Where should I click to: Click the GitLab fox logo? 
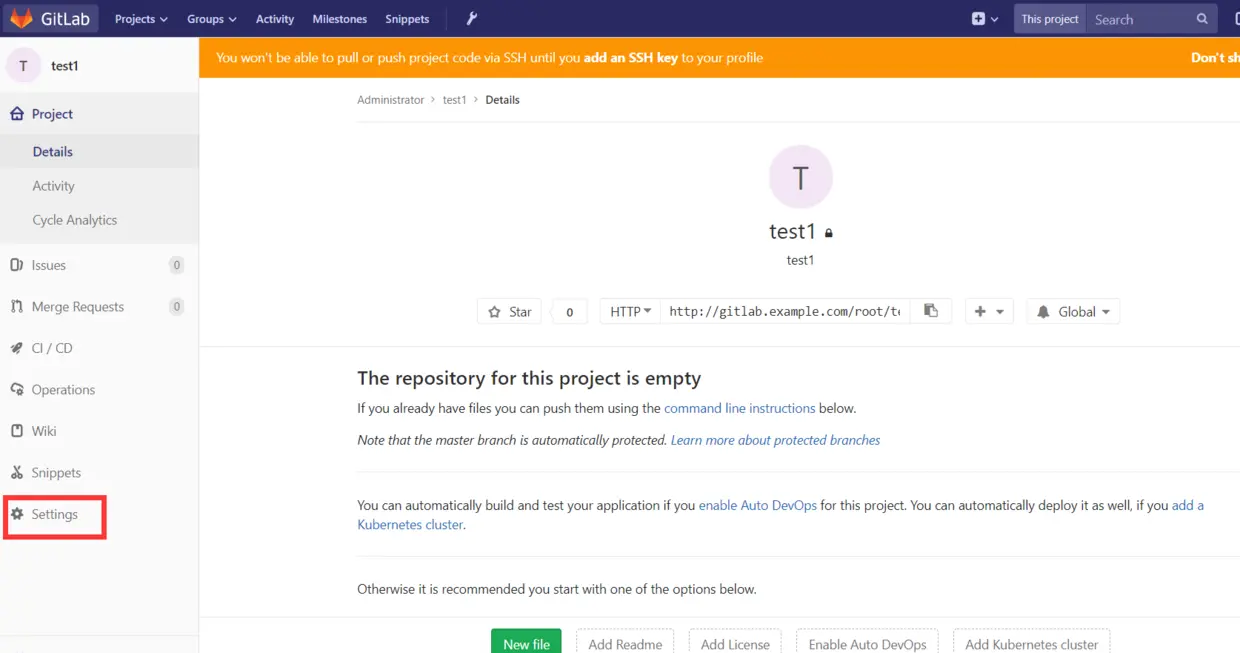[21, 19]
